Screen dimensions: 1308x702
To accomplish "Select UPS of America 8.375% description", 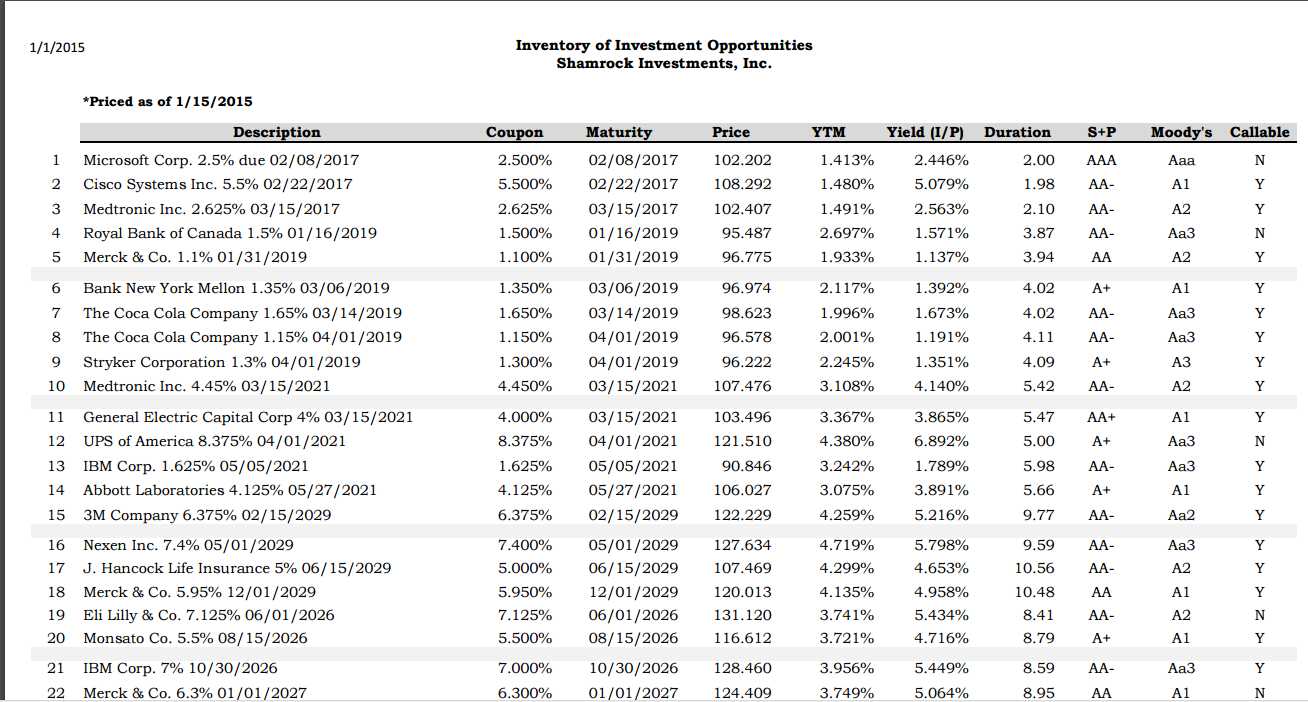I will [x=214, y=441].
